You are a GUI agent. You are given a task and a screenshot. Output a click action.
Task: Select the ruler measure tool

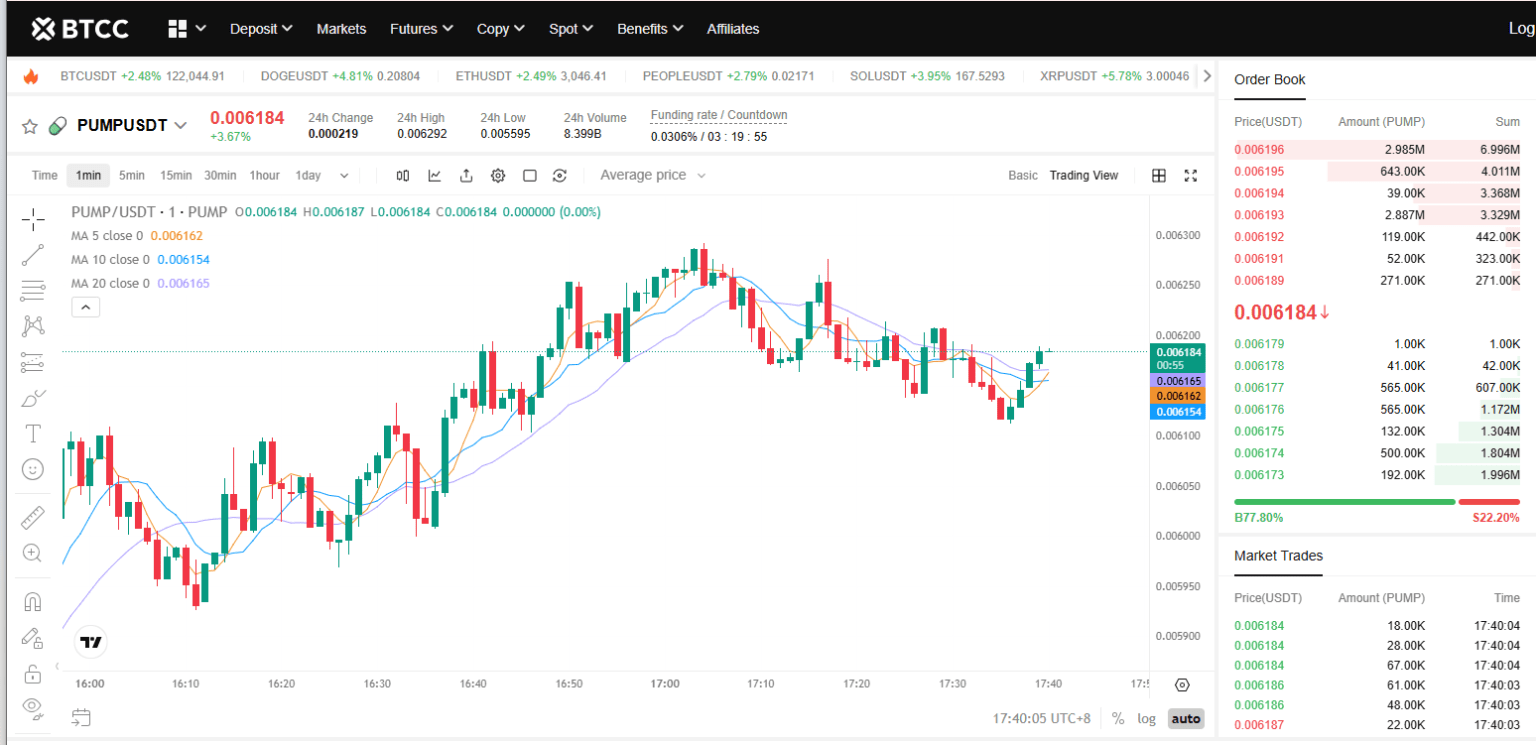tap(32, 517)
